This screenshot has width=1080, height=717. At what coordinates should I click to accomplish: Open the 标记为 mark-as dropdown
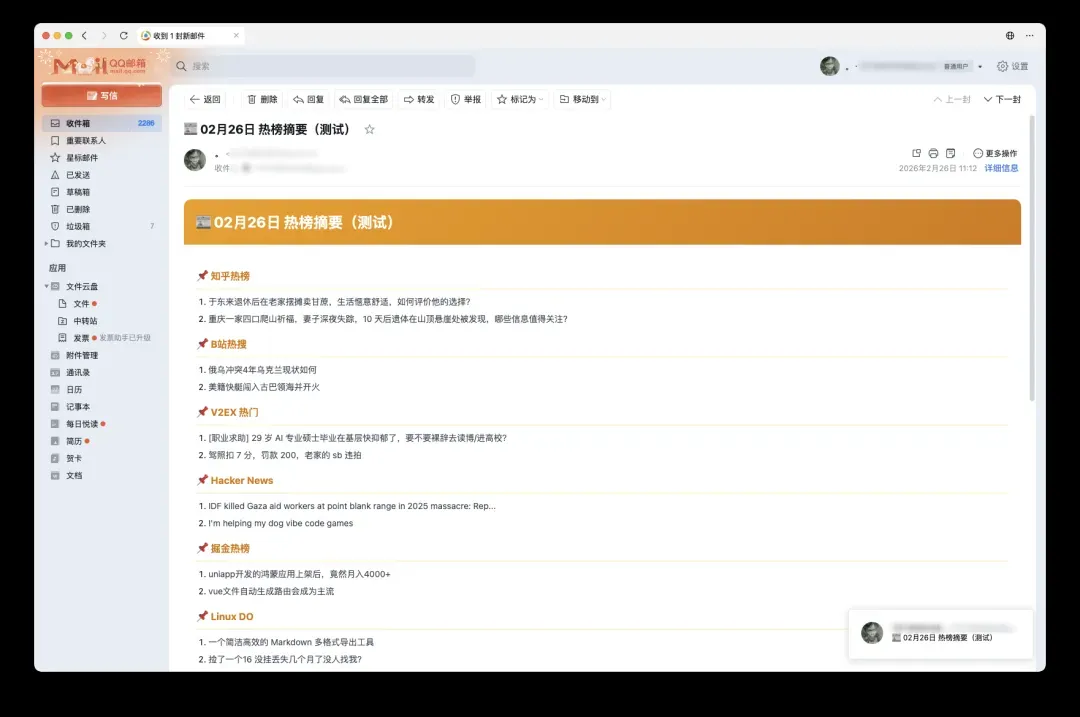coord(520,100)
